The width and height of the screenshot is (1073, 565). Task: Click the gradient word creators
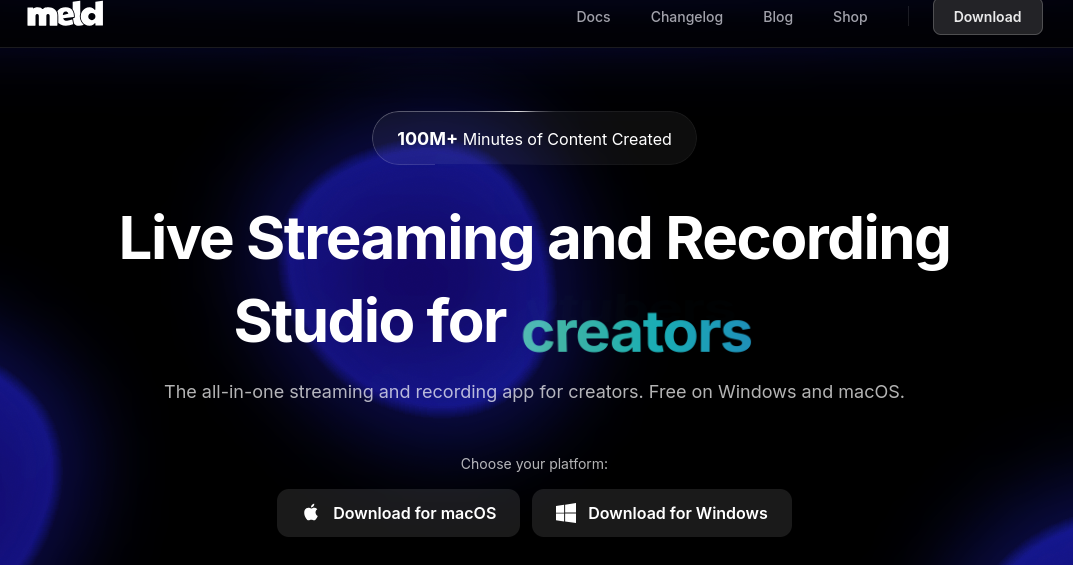tap(636, 331)
